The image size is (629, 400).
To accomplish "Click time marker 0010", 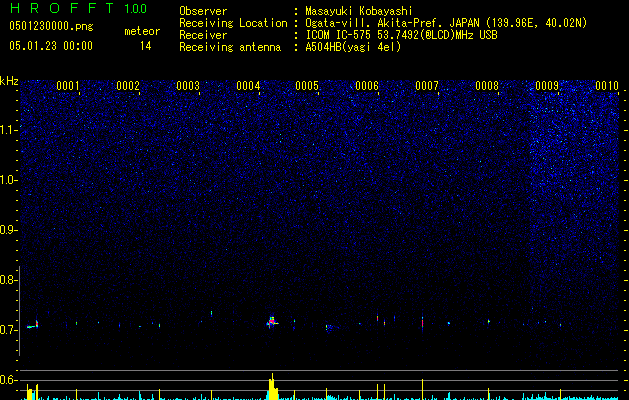I will (607, 86).
